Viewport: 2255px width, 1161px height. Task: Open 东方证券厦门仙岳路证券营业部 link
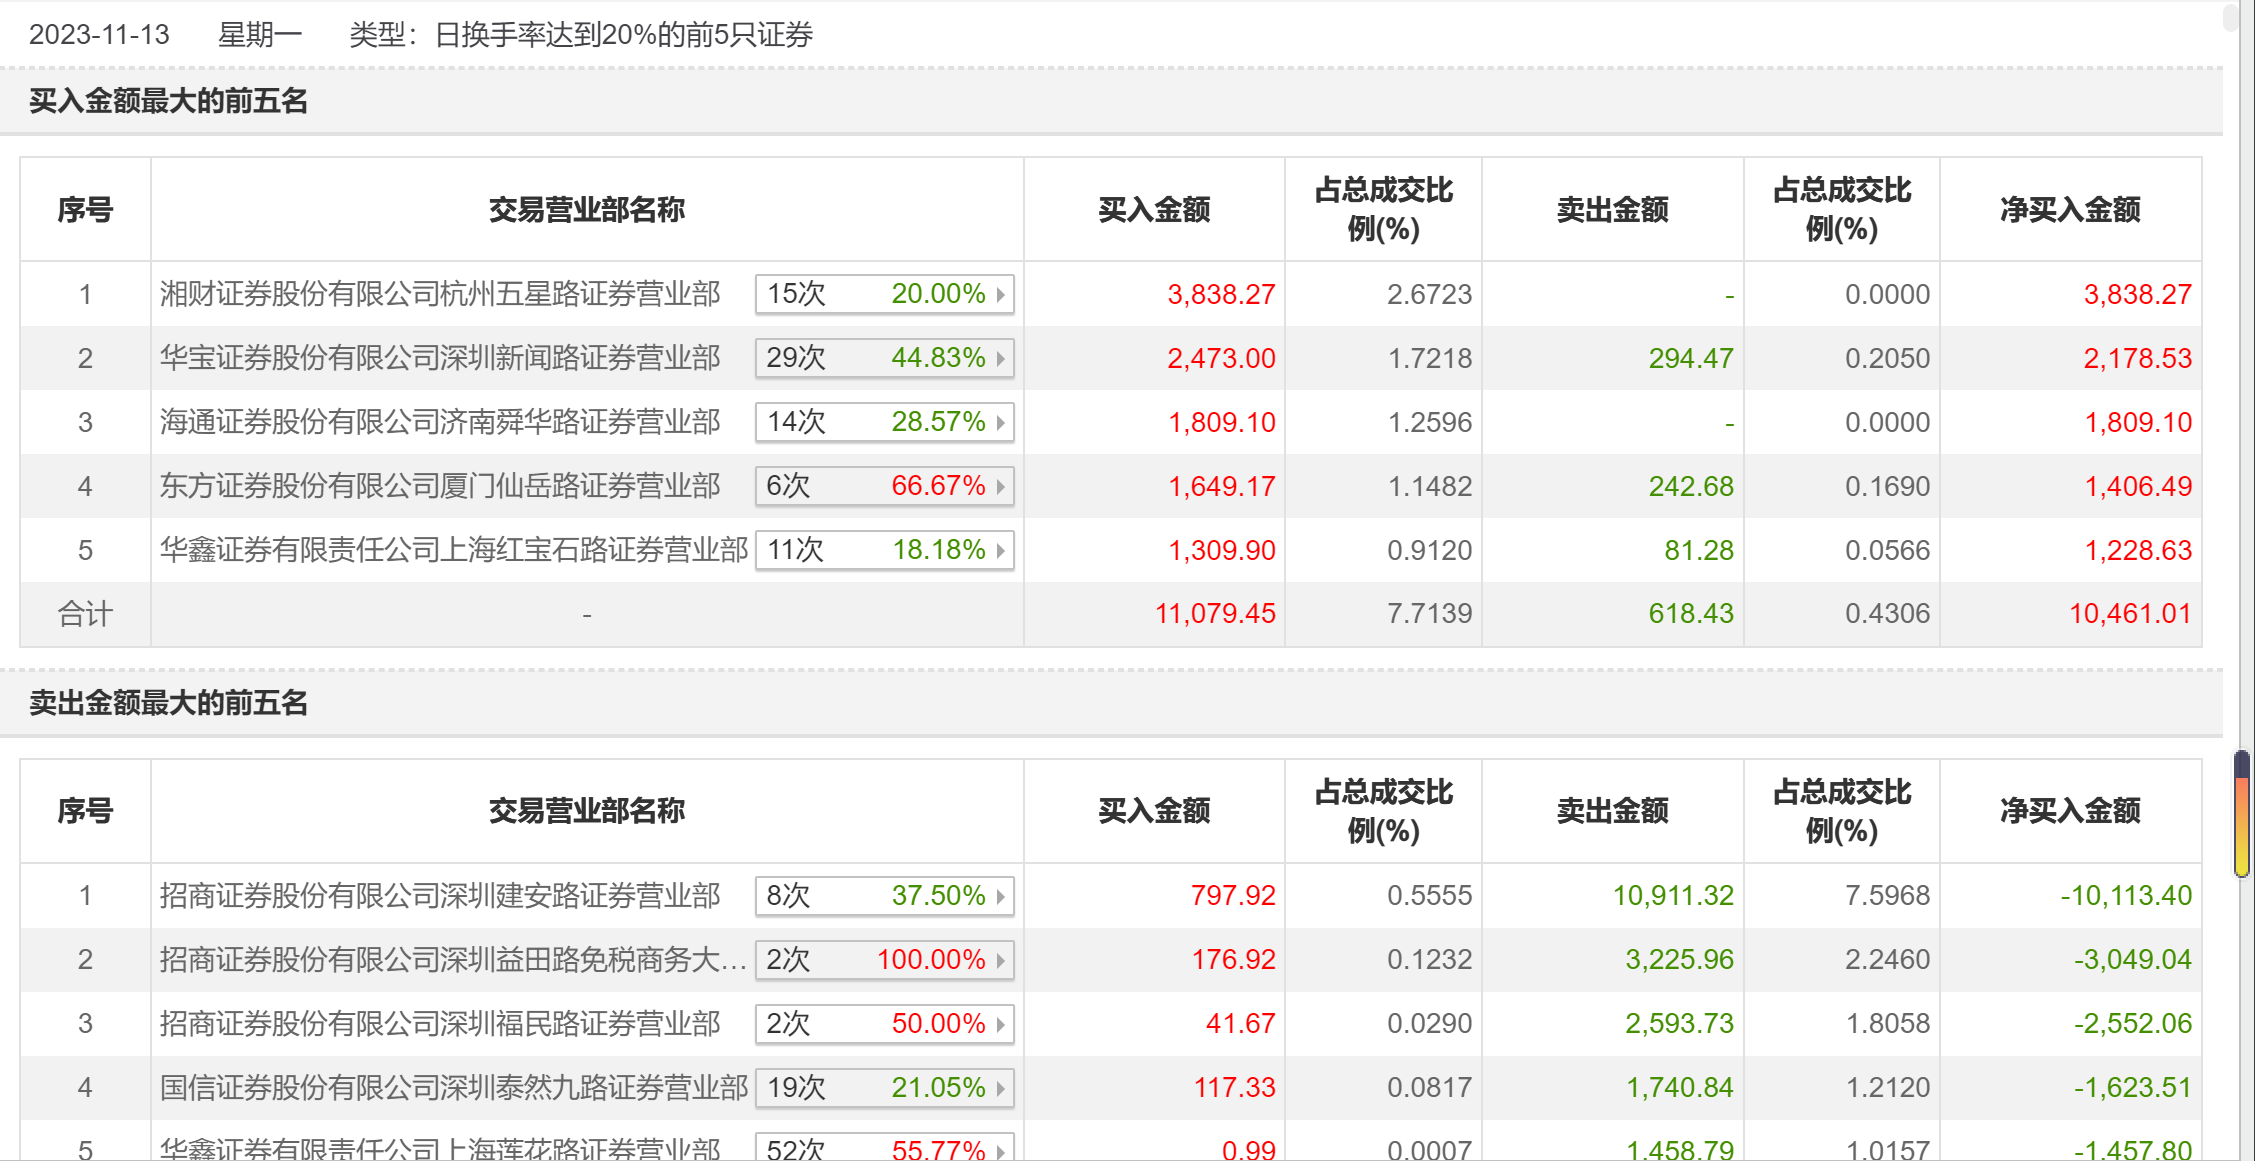click(x=440, y=486)
